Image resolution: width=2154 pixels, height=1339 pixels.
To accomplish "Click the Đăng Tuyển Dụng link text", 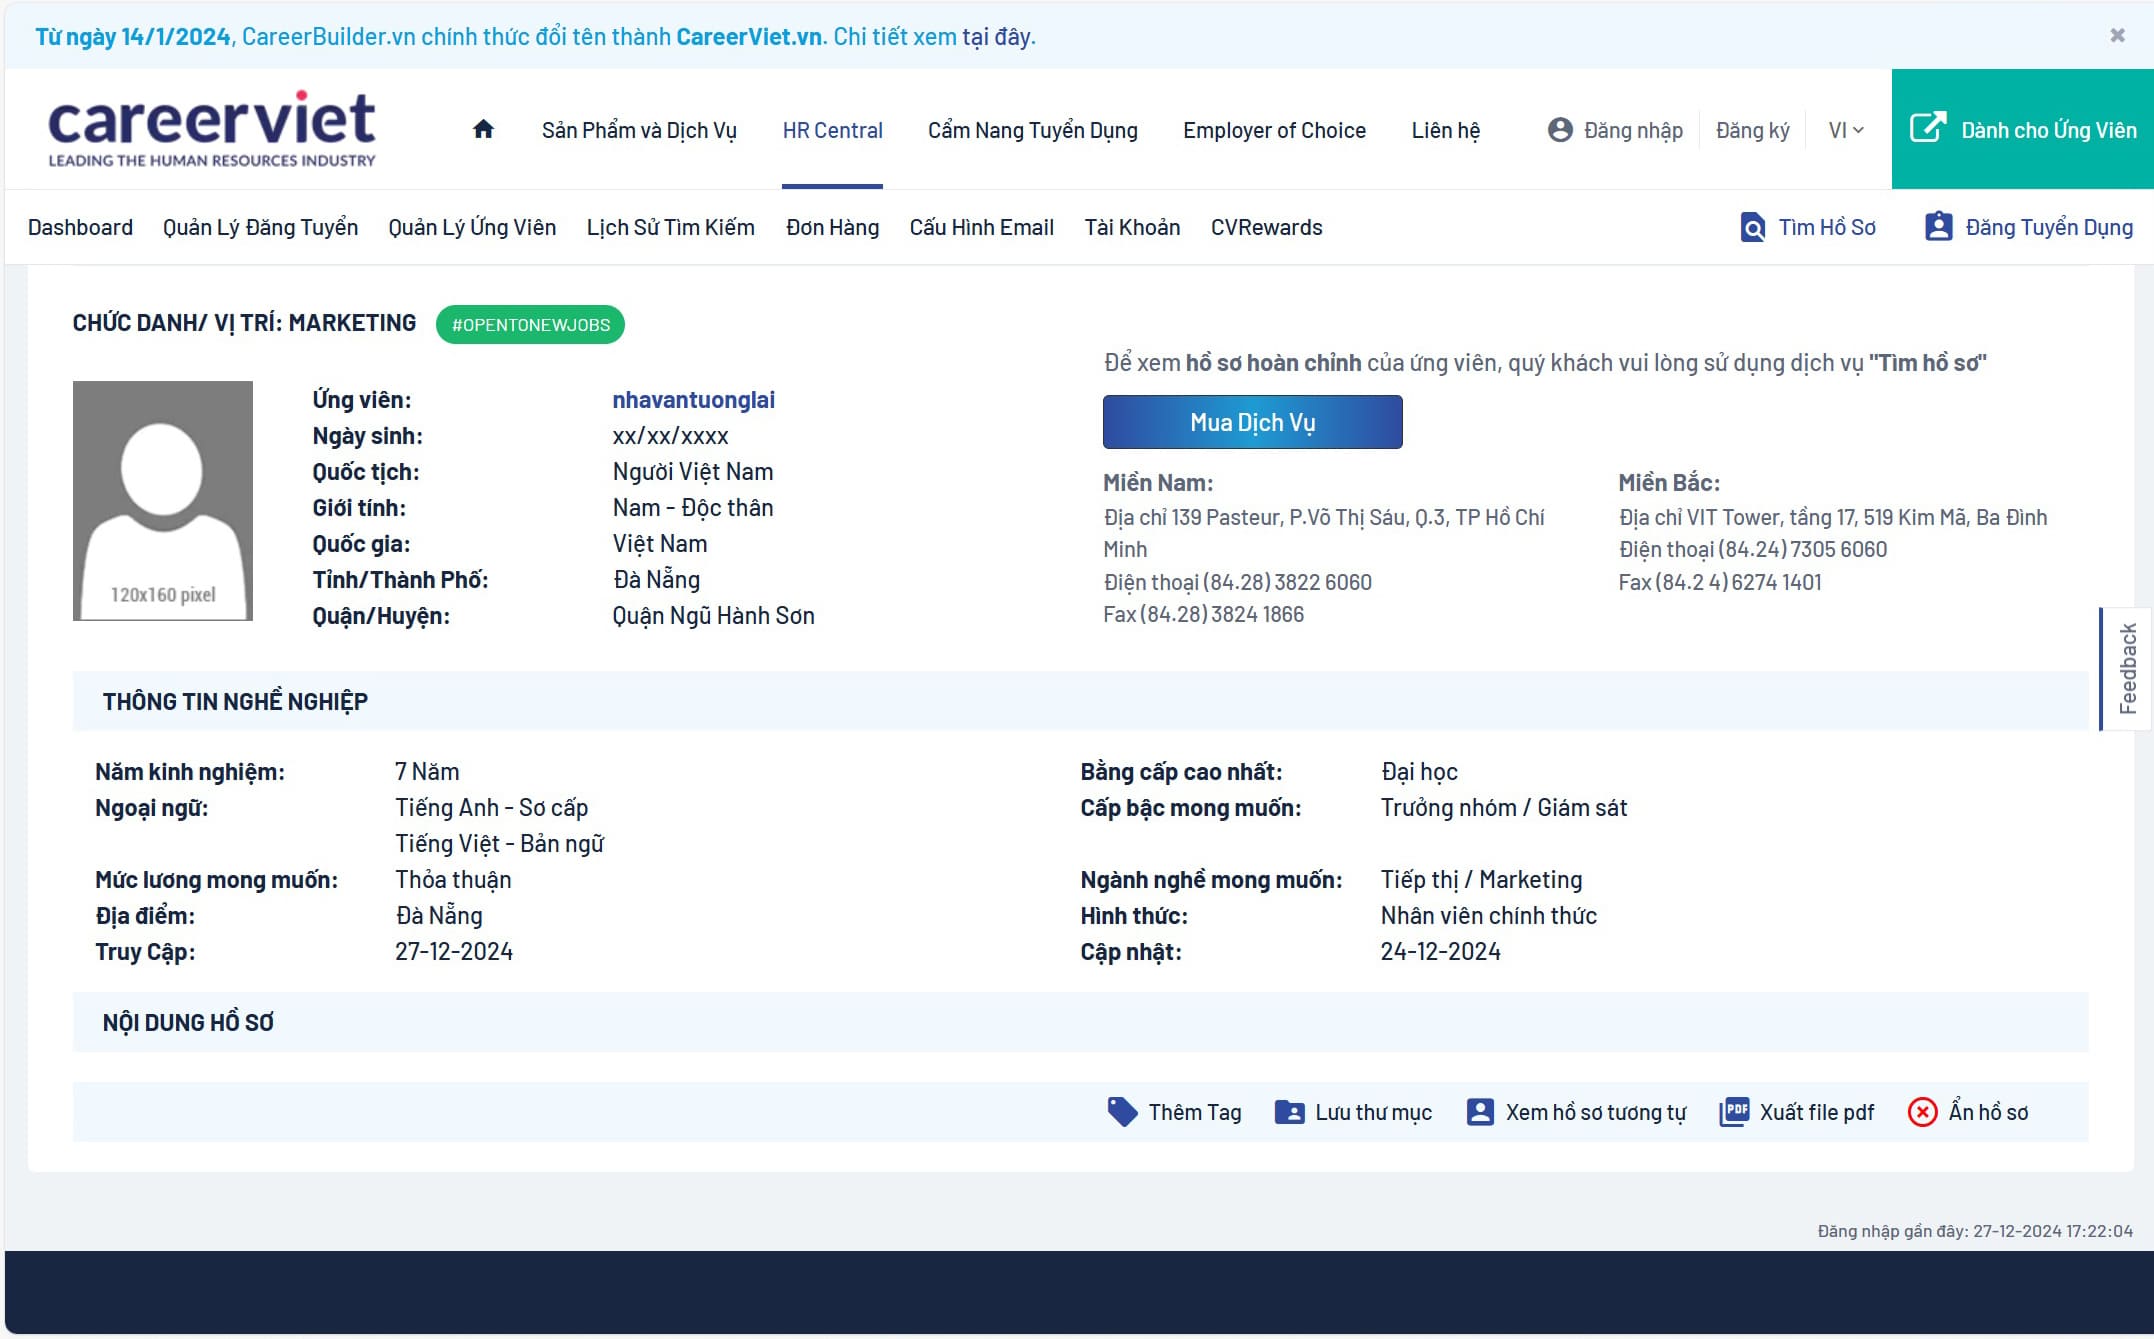I will [2049, 227].
